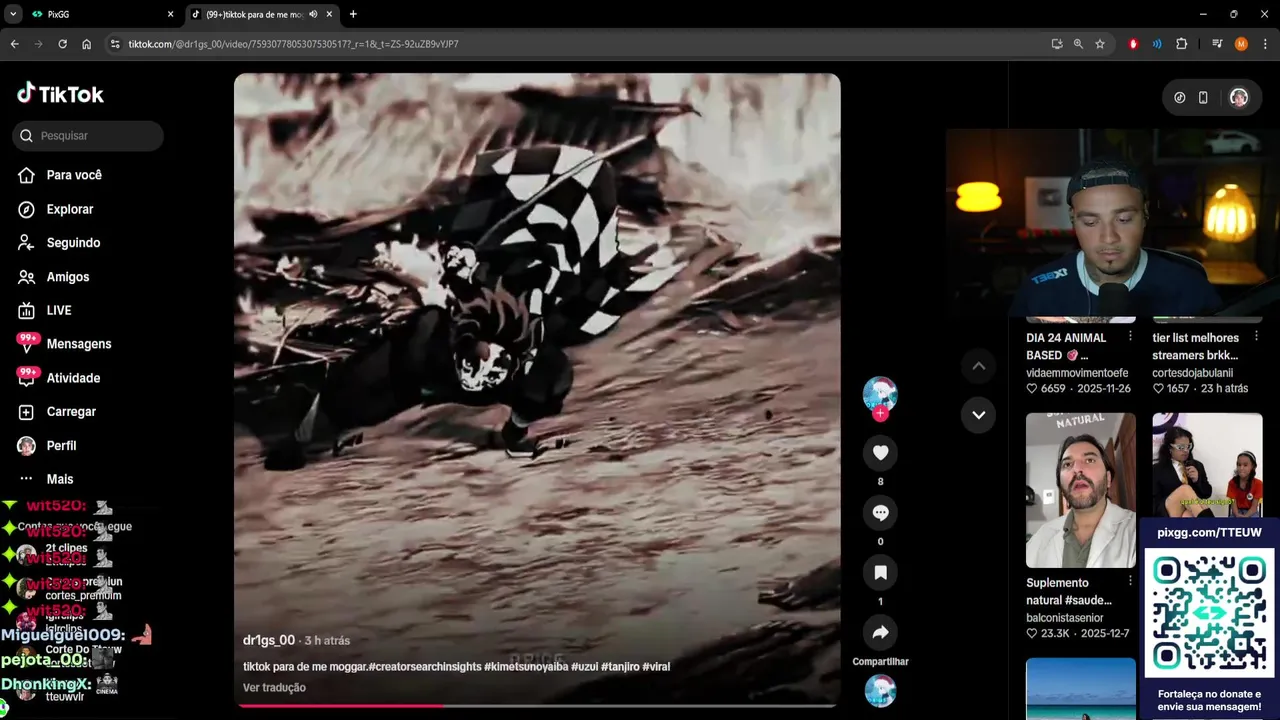Screen dimensions: 1280x720
Task: Click the #tanjiro hashtag
Action: coord(620,667)
